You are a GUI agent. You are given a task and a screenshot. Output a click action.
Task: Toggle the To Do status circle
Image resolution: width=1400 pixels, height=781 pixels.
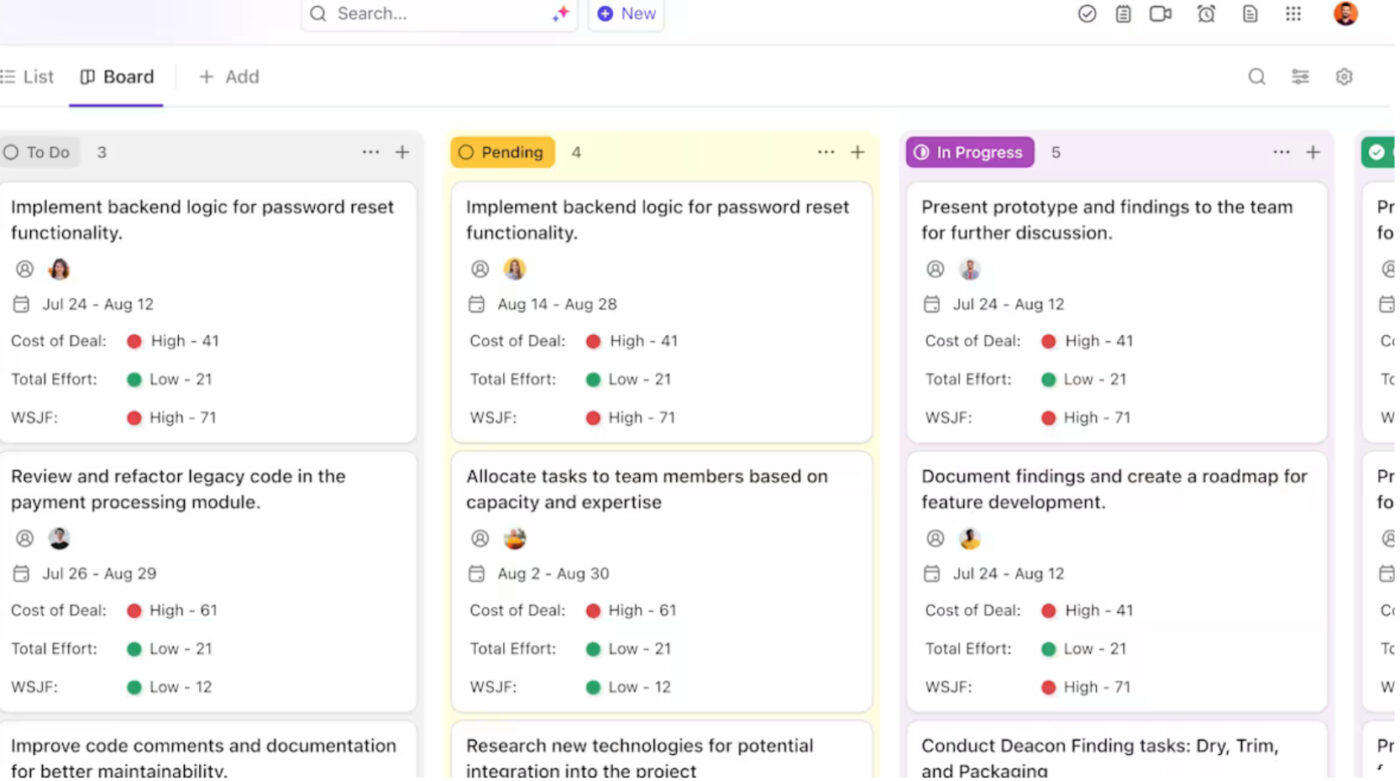pos(12,153)
